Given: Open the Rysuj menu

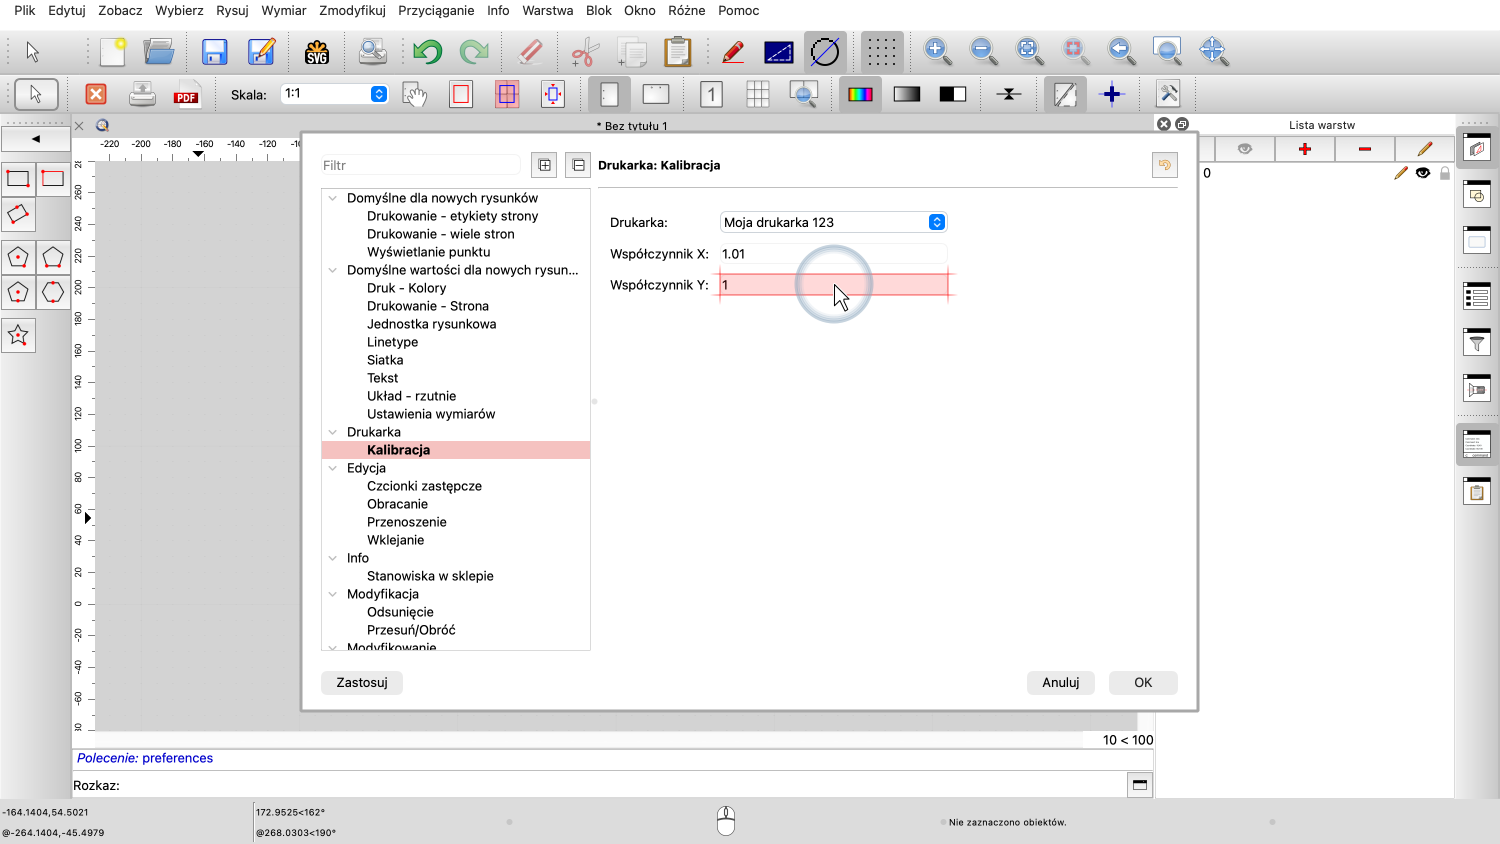Looking at the screenshot, I should click(x=232, y=10).
